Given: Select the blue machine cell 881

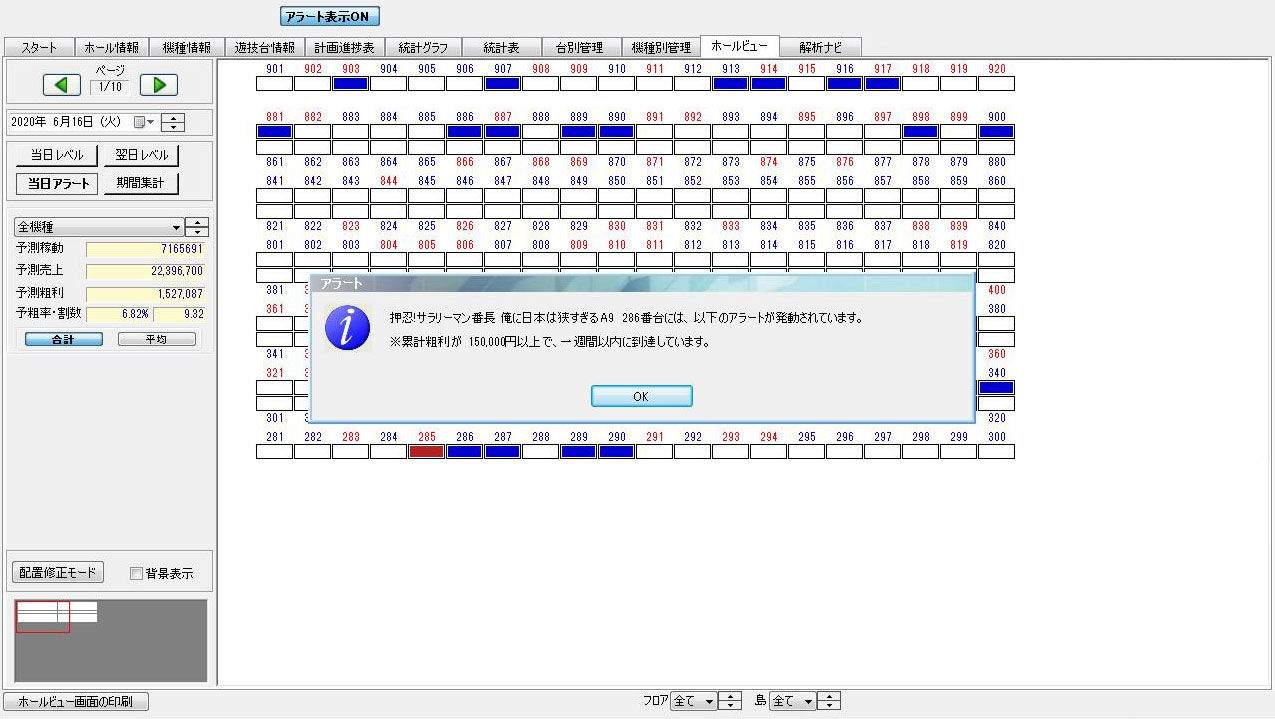Looking at the screenshot, I should point(274,132).
